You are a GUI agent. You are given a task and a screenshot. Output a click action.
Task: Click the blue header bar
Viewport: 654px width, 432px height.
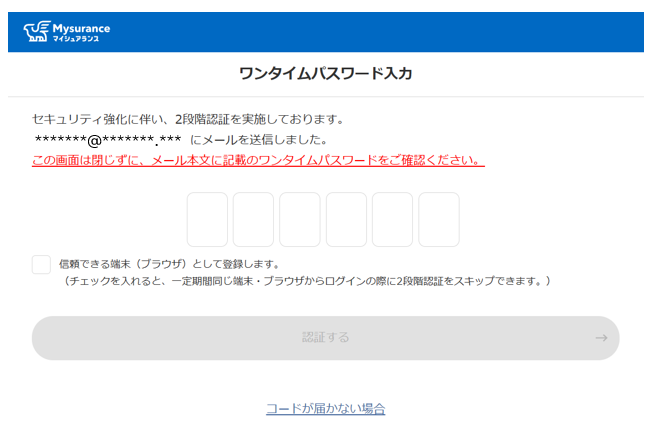pyautogui.click(x=400, y=32)
